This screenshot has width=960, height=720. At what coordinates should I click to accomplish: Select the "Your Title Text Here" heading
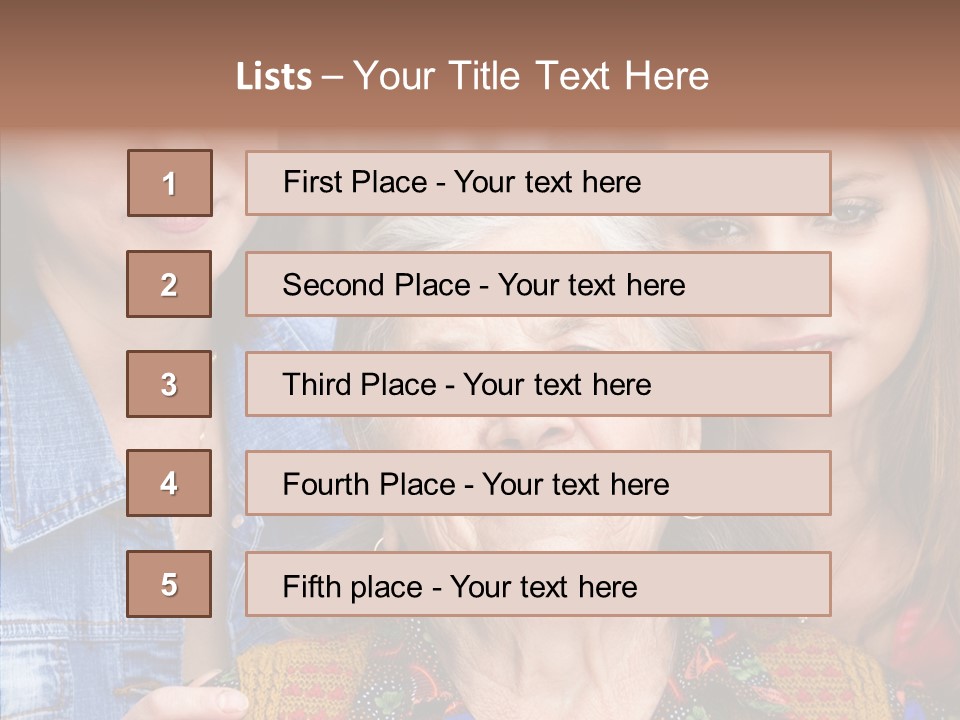coord(531,76)
